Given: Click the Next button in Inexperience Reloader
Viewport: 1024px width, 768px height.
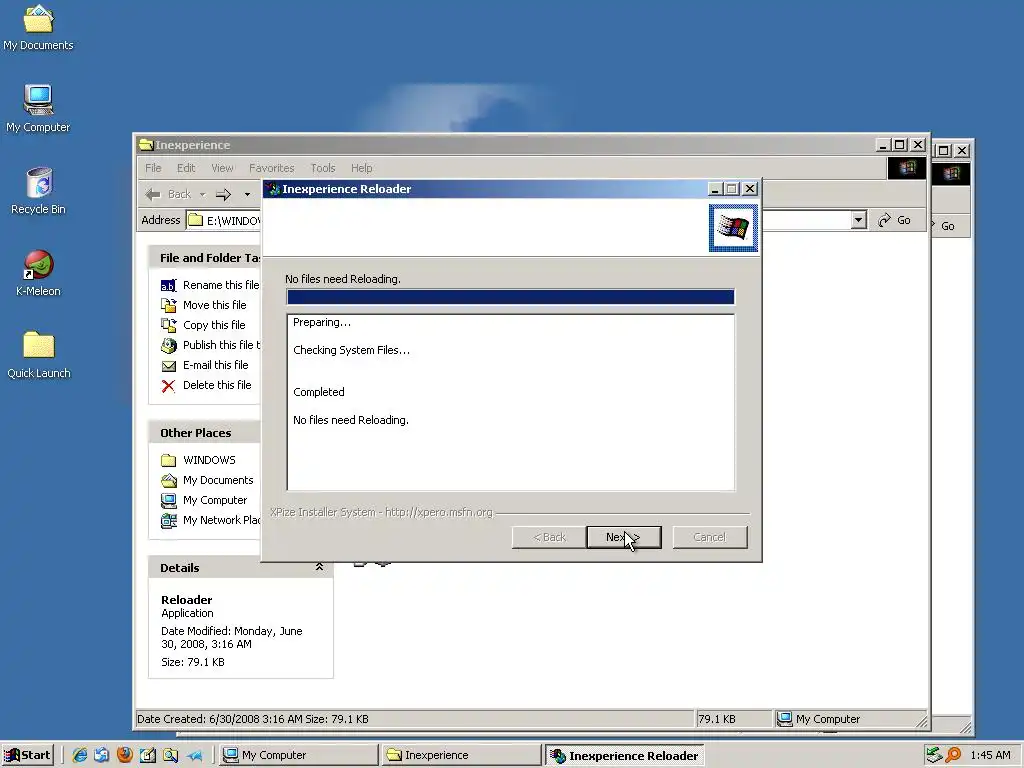Looking at the screenshot, I should pyautogui.click(x=624, y=537).
